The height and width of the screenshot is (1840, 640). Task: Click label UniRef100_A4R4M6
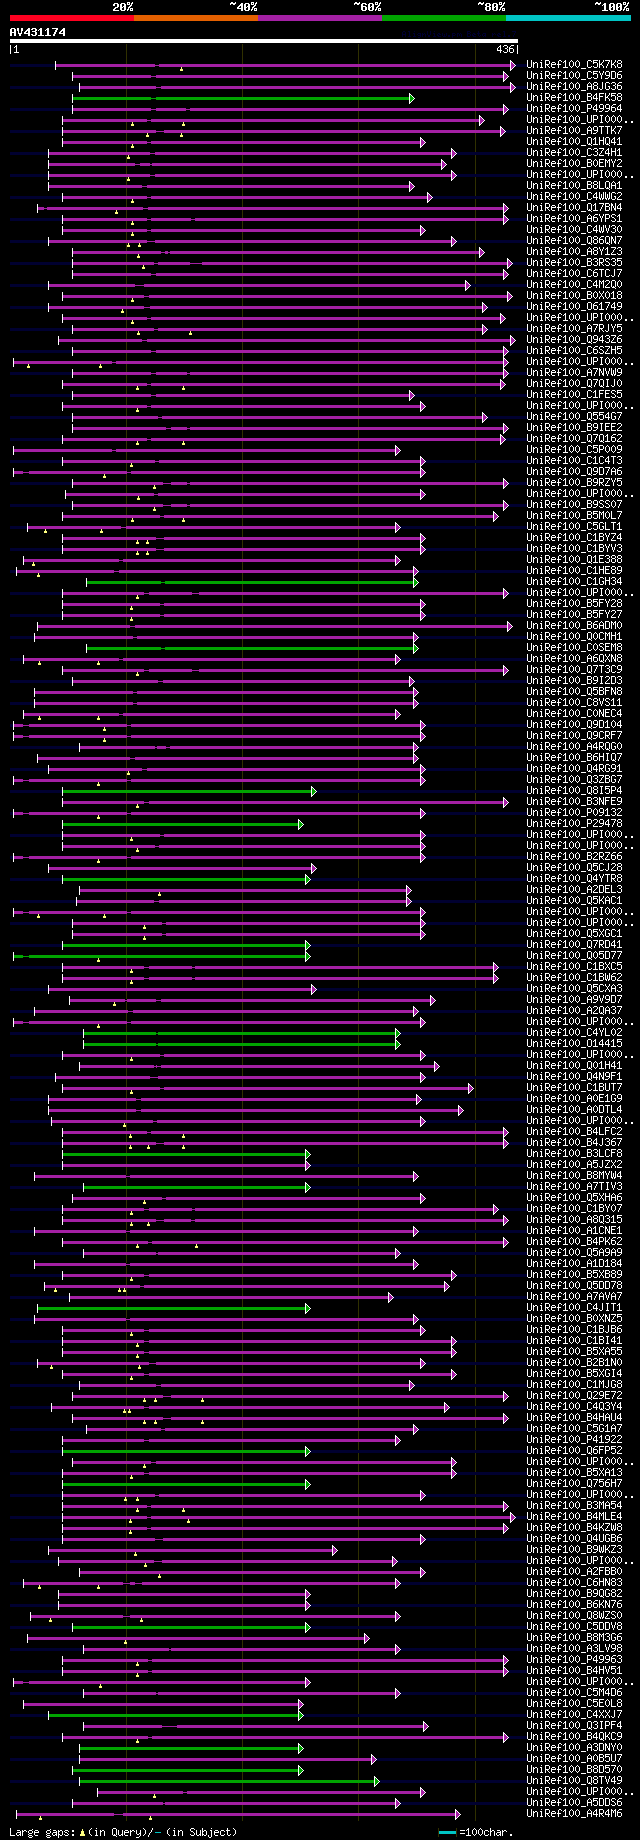tap(574, 1813)
